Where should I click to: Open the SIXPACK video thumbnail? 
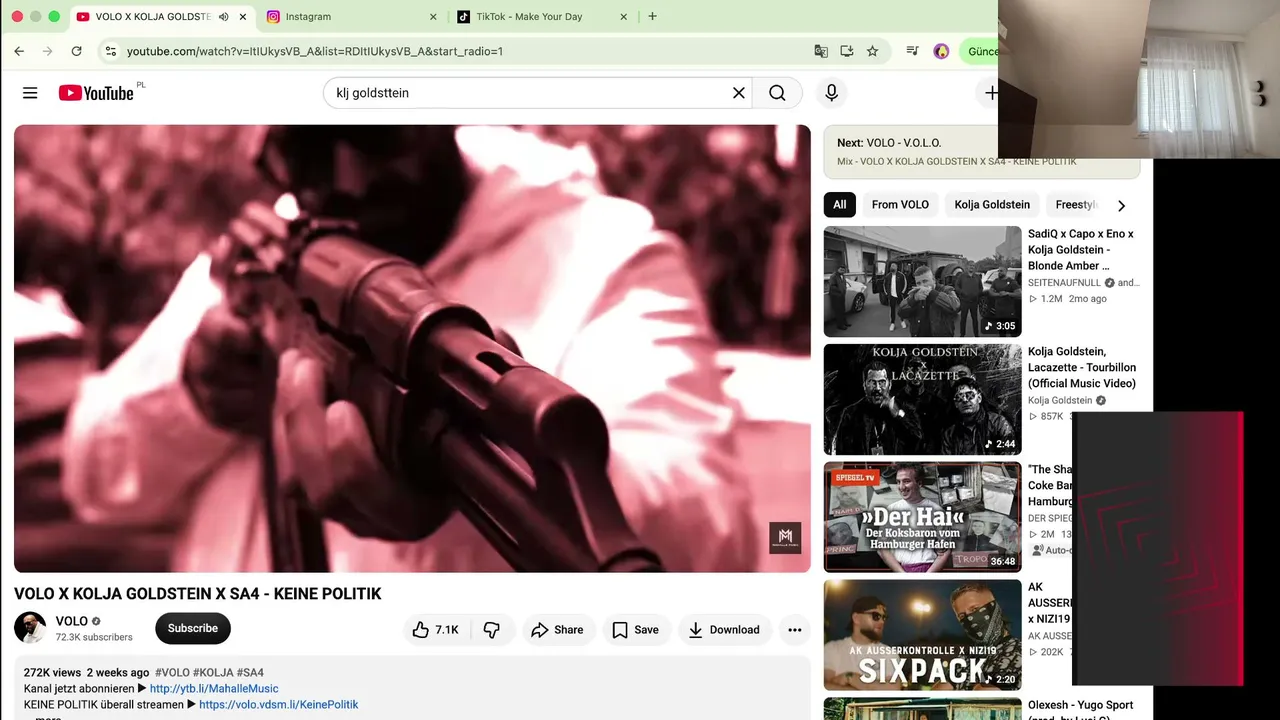click(x=922, y=635)
